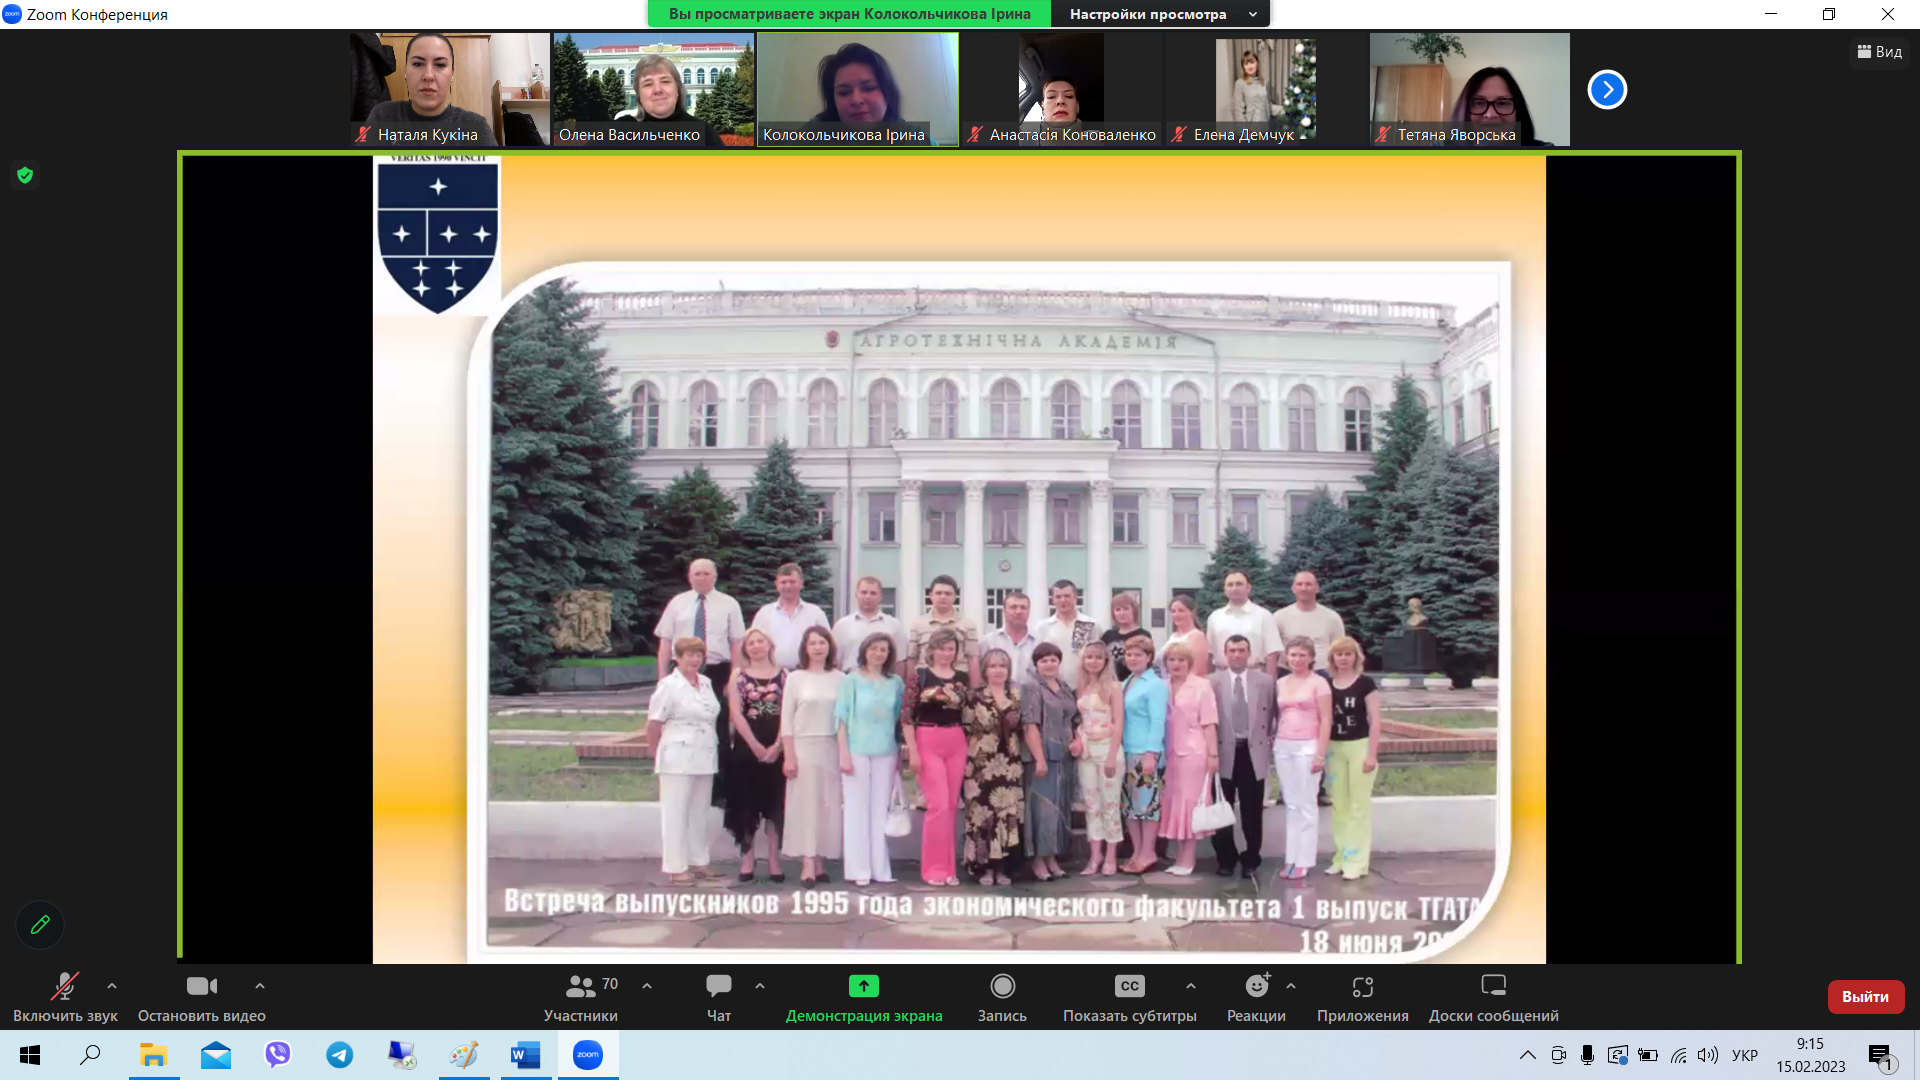This screenshot has height=1080, width=1920.
Task: Open the Вид view menu
Action: (1879, 52)
